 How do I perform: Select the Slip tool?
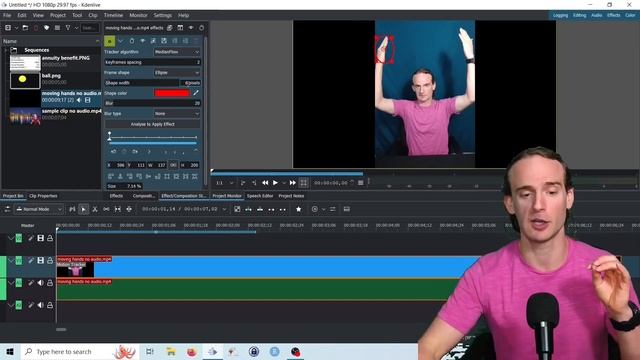118,209
